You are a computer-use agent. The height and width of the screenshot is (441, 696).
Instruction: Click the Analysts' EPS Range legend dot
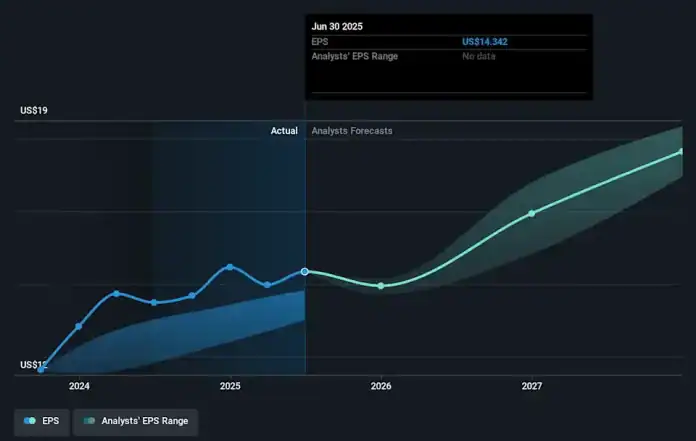(x=90, y=421)
